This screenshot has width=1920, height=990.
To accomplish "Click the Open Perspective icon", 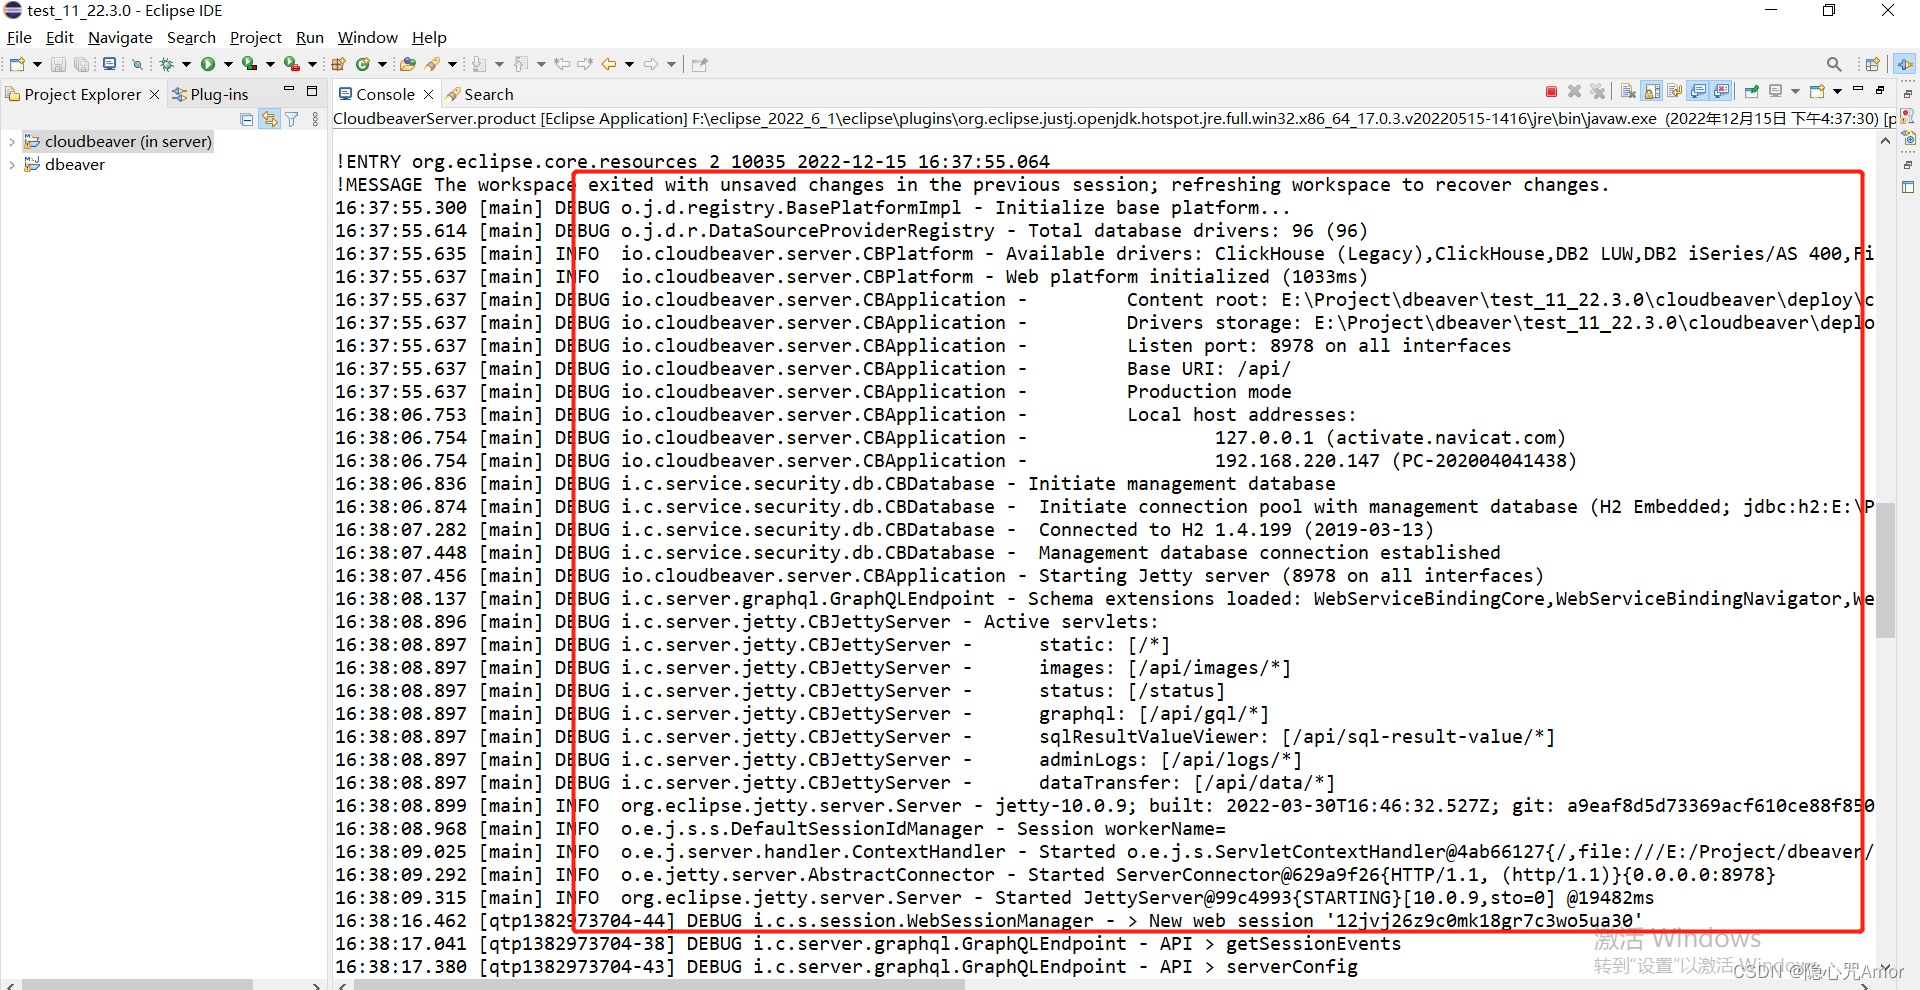I will (x=1872, y=64).
